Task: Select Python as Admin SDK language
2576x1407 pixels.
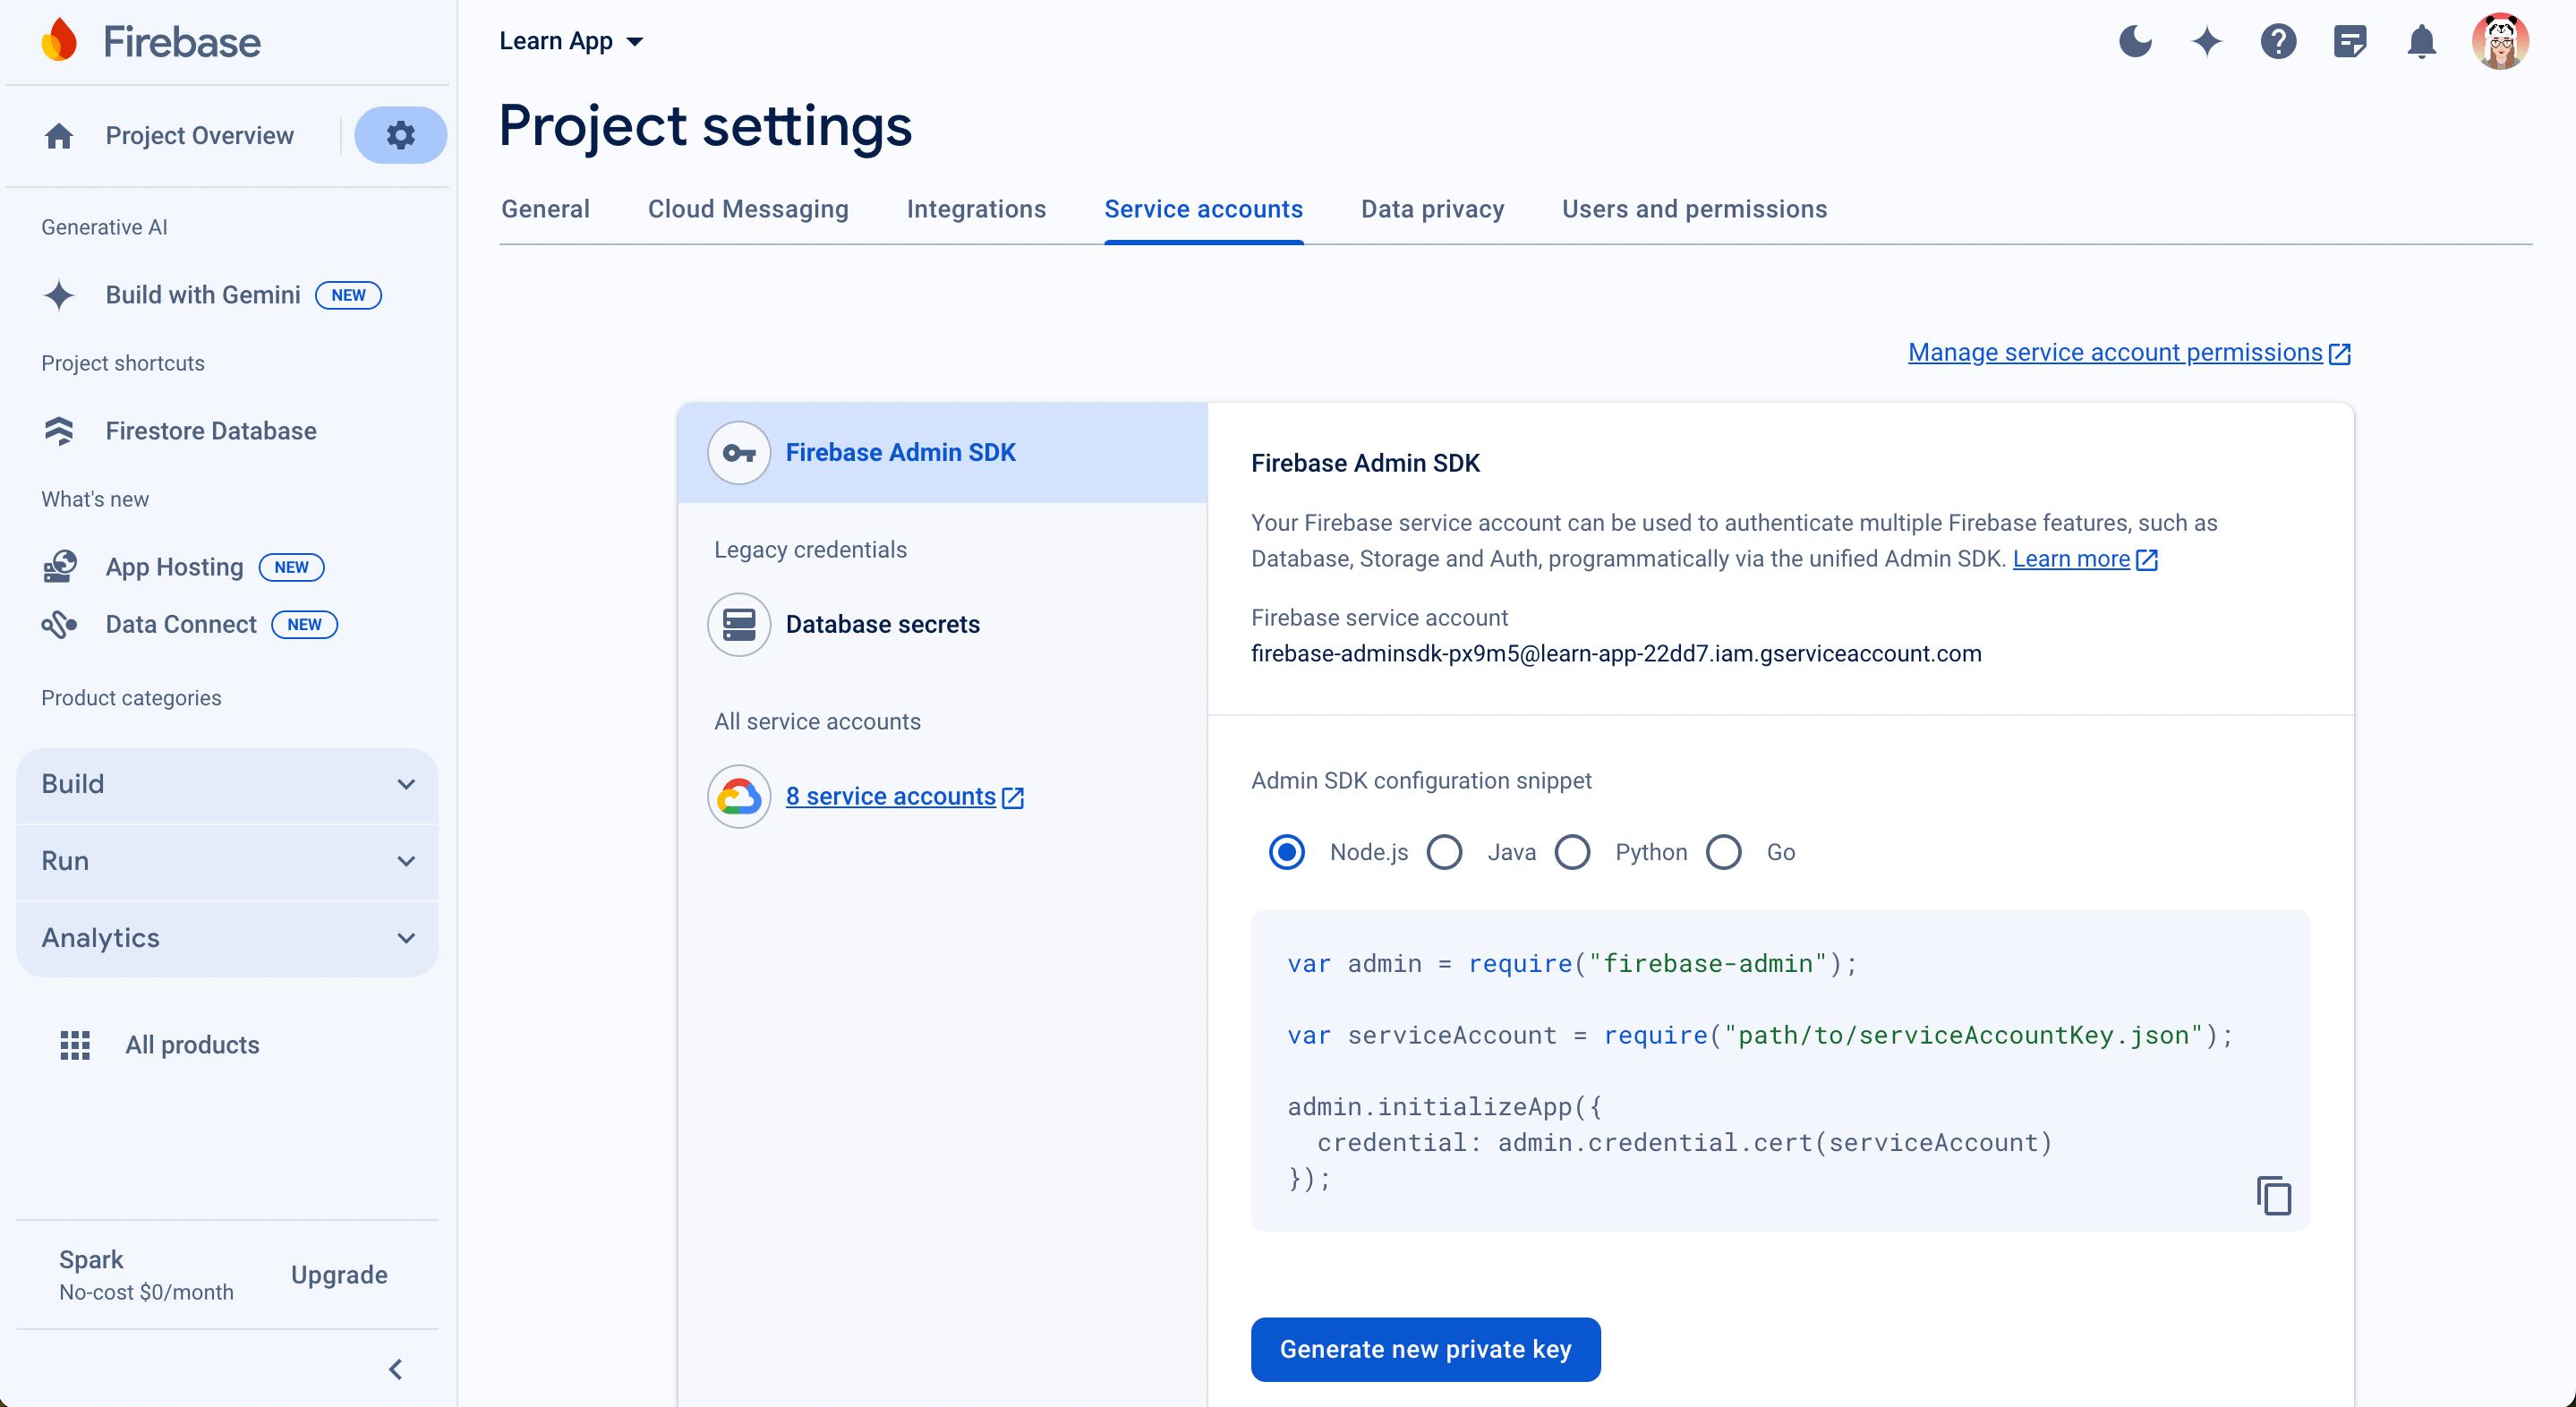Action: pyautogui.click(x=1572, y=852)
